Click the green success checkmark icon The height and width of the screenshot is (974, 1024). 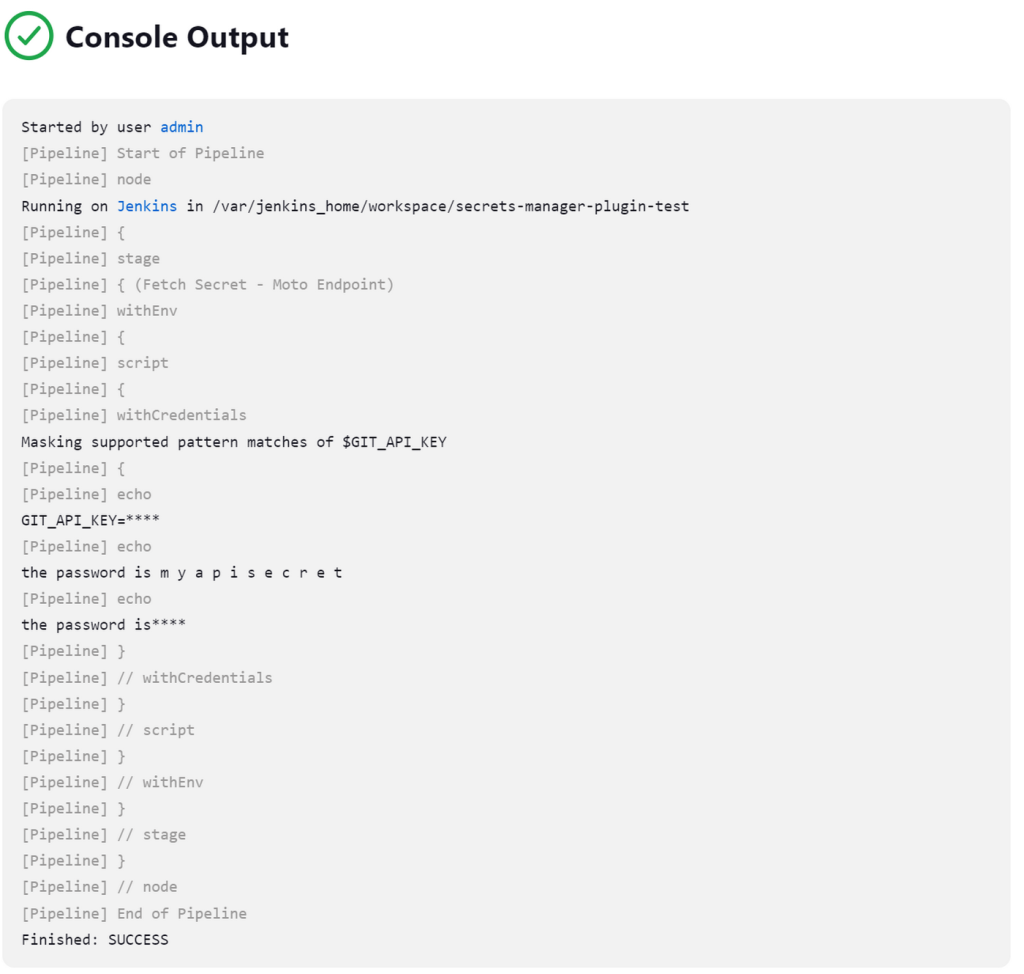click(x=29, y=36)
